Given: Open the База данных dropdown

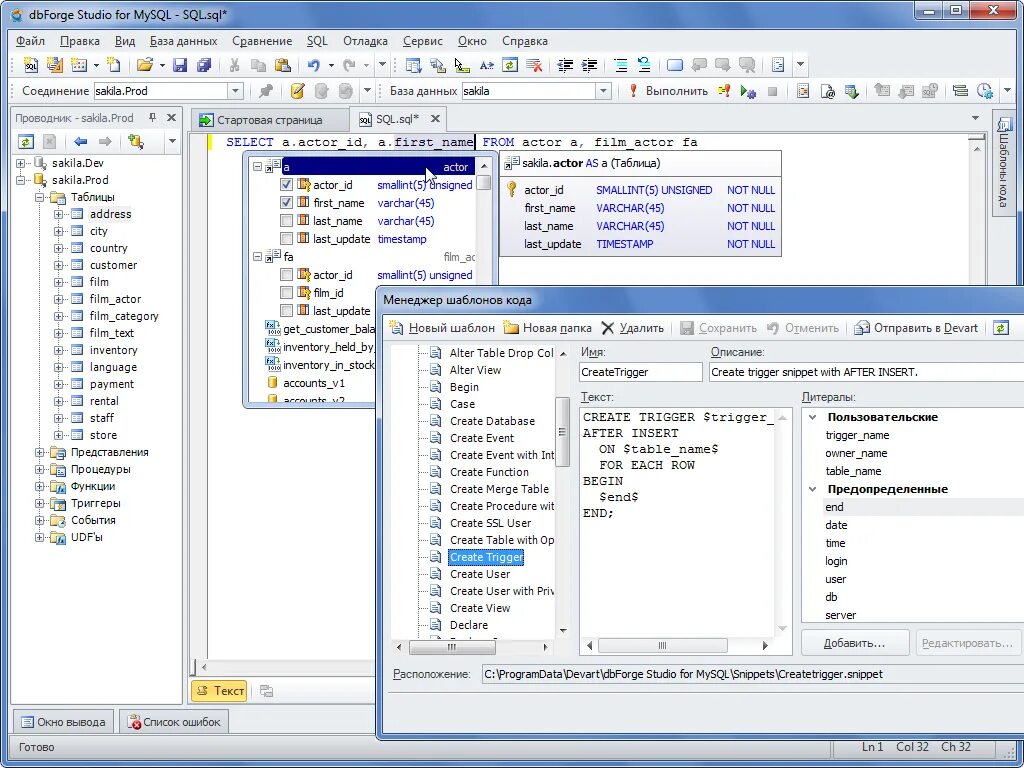Looking at the screenshot, I should click(x=603, y=91).
